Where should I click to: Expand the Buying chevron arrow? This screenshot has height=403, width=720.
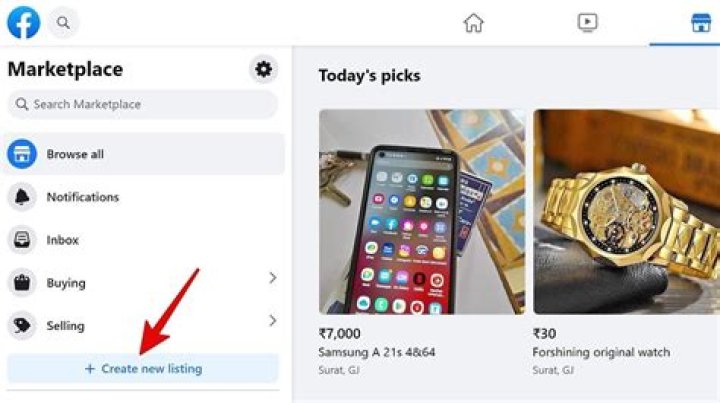[272, 278]
